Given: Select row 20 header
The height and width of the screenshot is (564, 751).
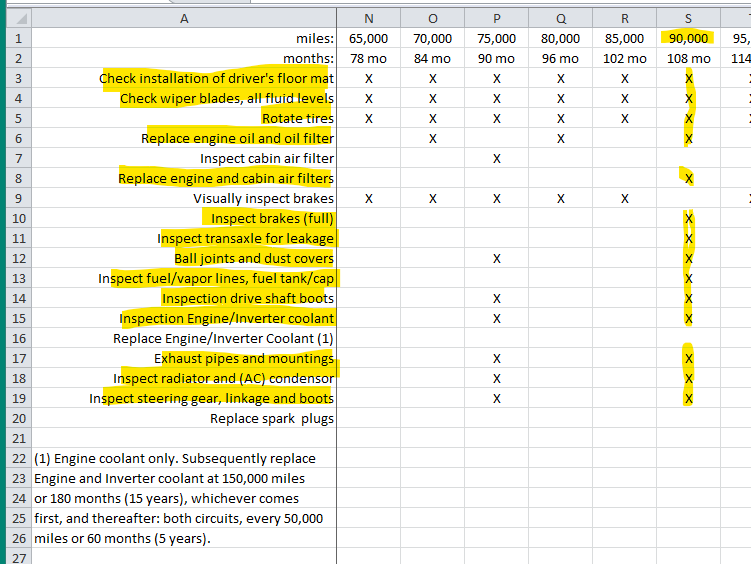Looking at the screenshot, I should [x=19, y=418].
